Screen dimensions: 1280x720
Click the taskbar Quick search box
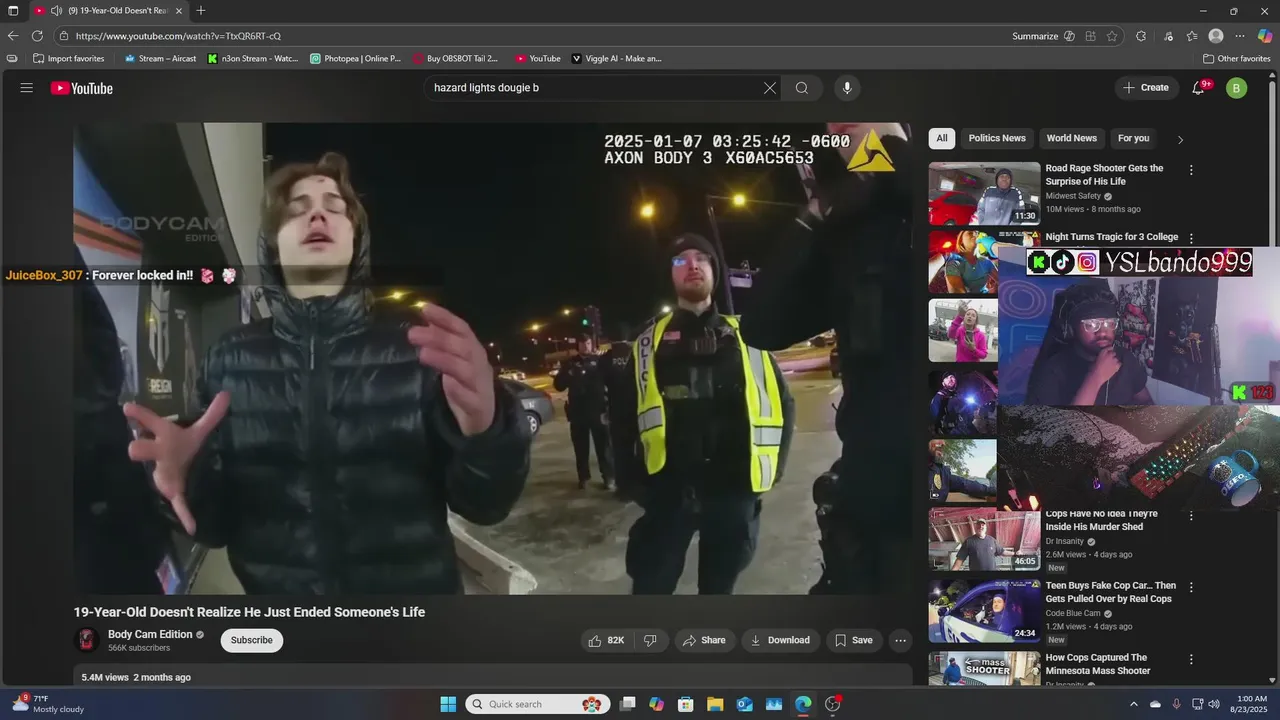(x=538, y=704)
